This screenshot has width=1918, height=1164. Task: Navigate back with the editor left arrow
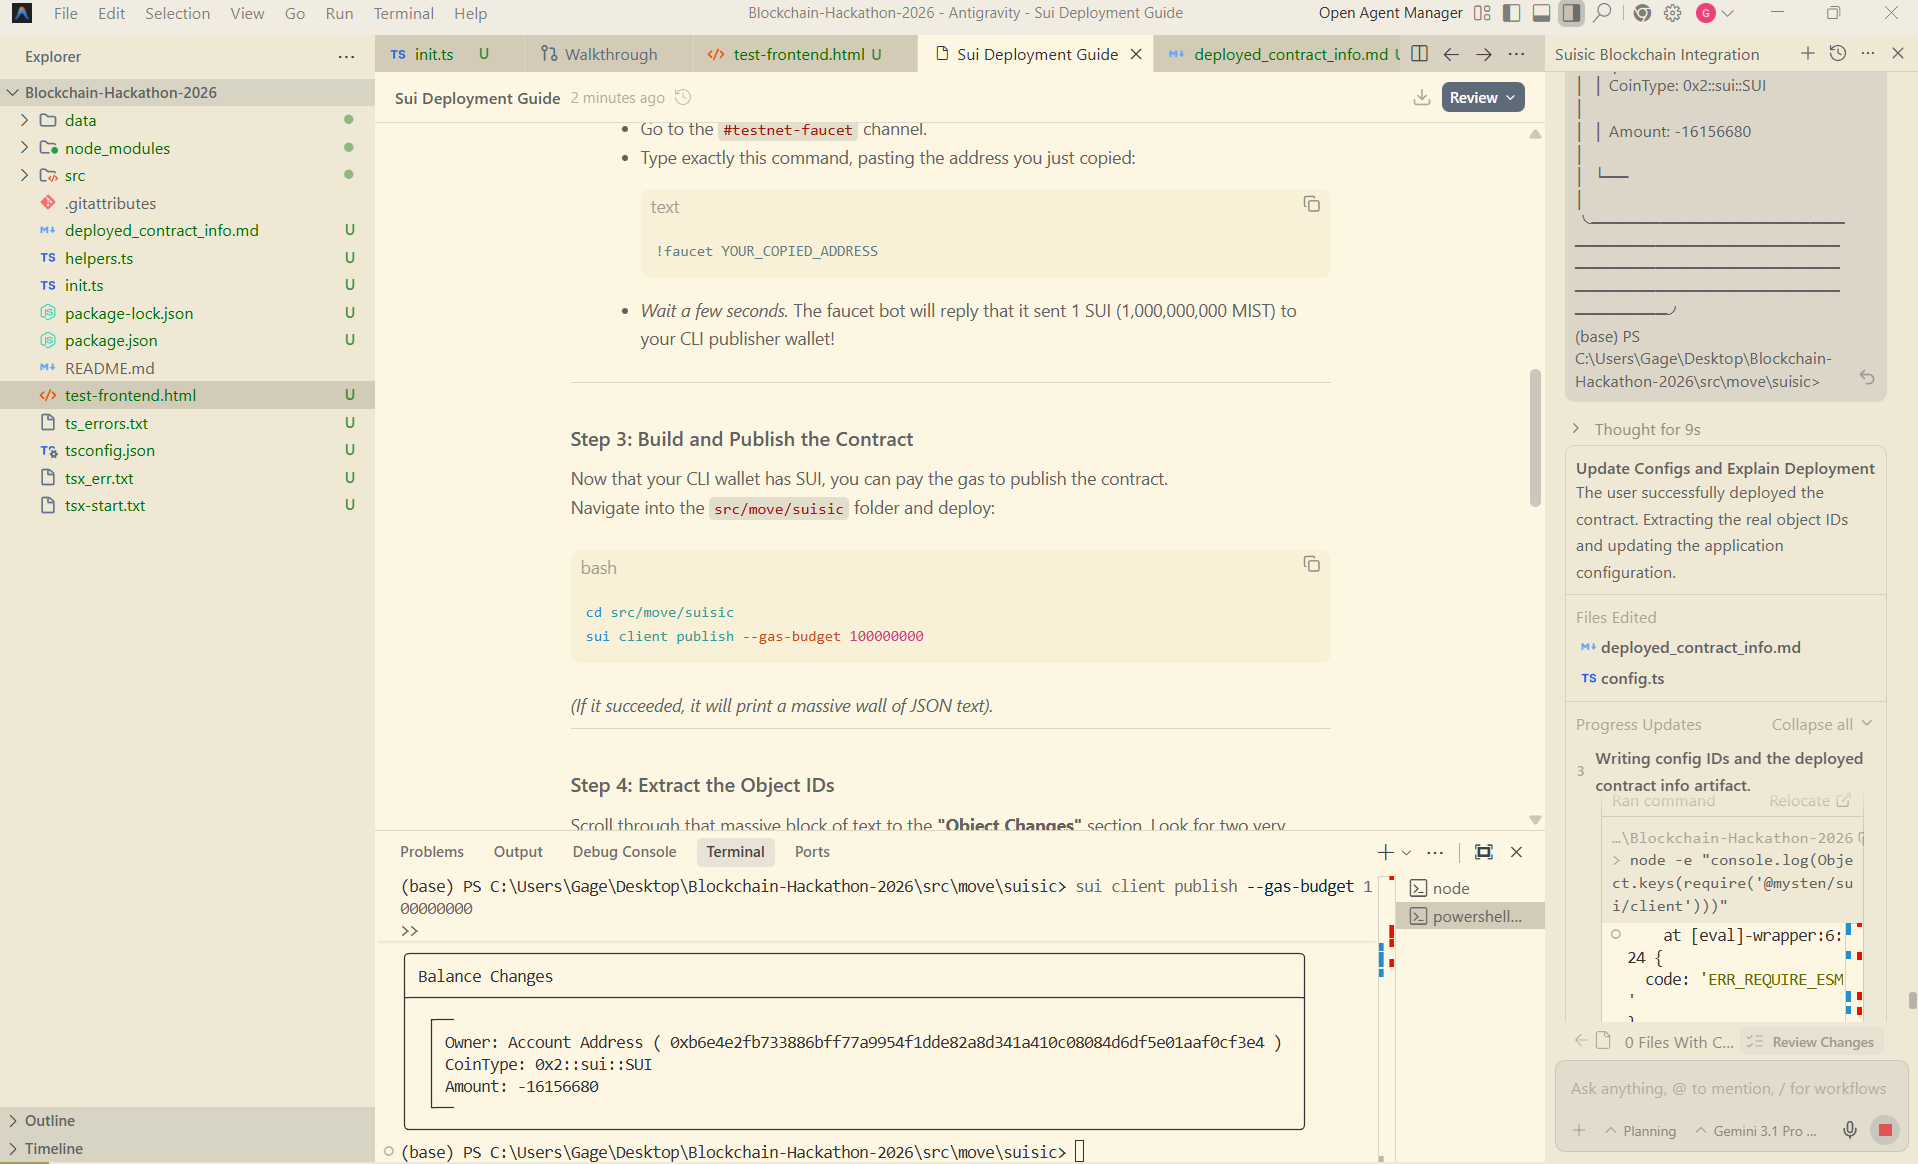(1451, 54)
